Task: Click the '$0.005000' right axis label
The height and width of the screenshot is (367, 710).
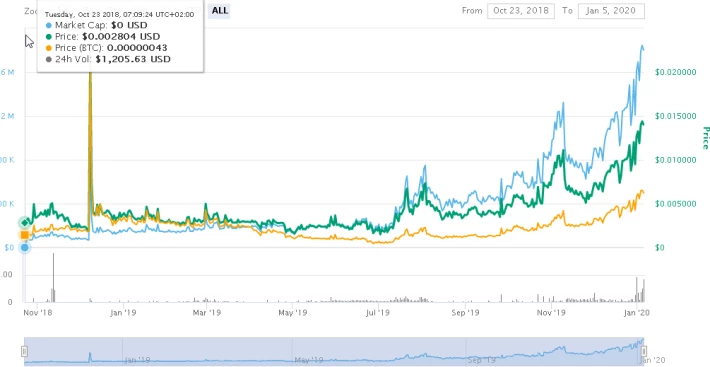Action: click(675, 204)
